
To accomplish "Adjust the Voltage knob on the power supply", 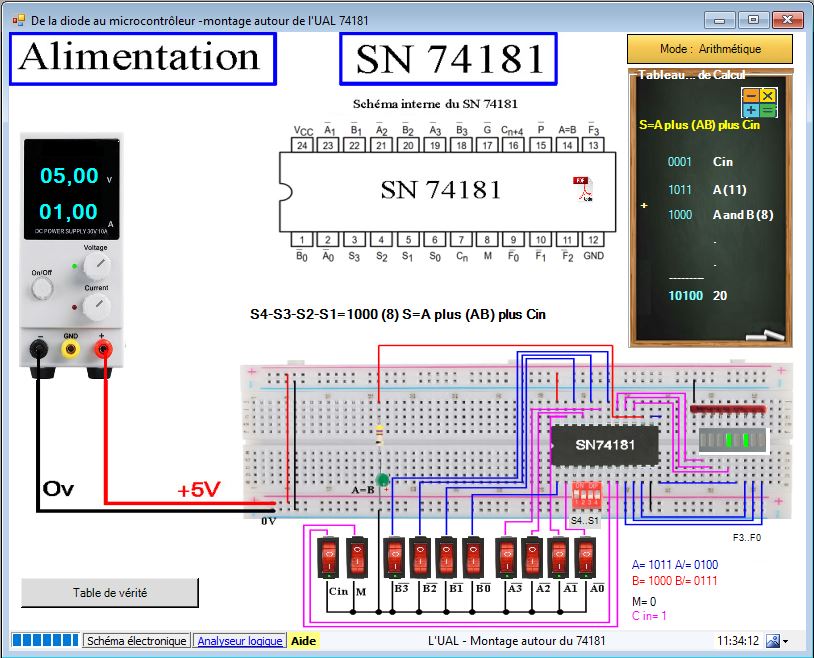I will (97, 266).
